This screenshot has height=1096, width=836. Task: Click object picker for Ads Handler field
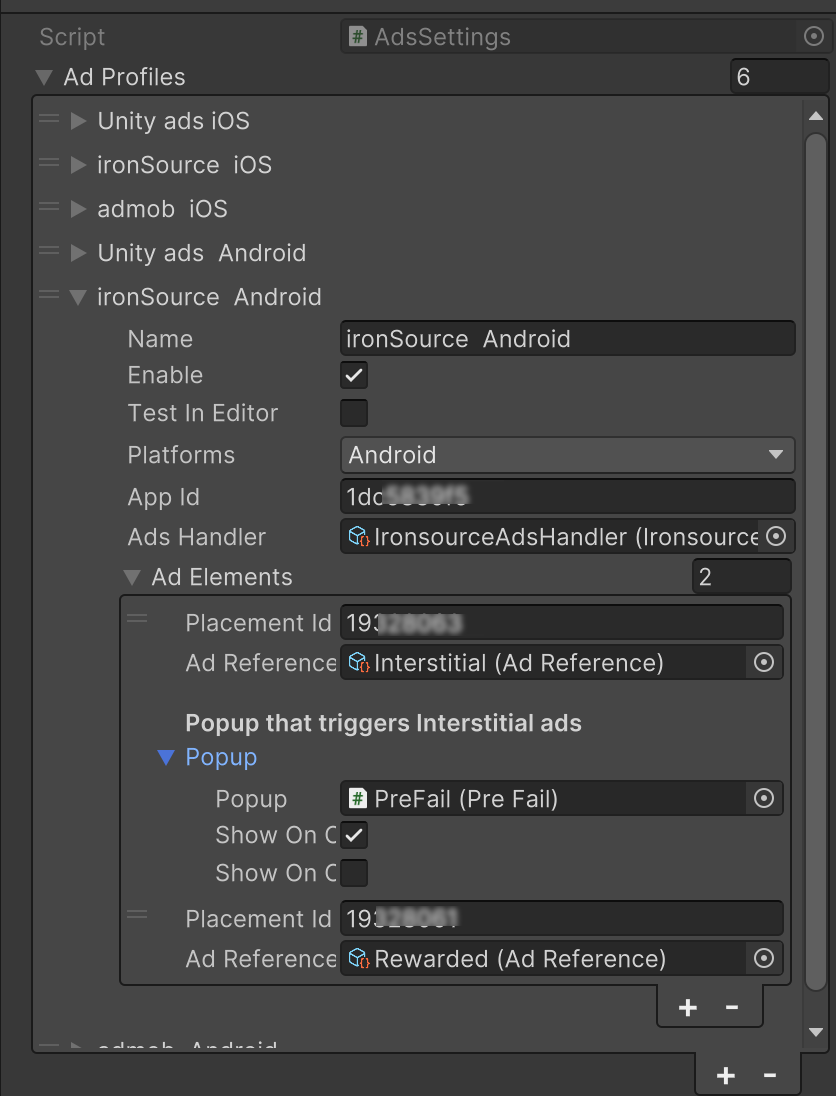point(775,537)
